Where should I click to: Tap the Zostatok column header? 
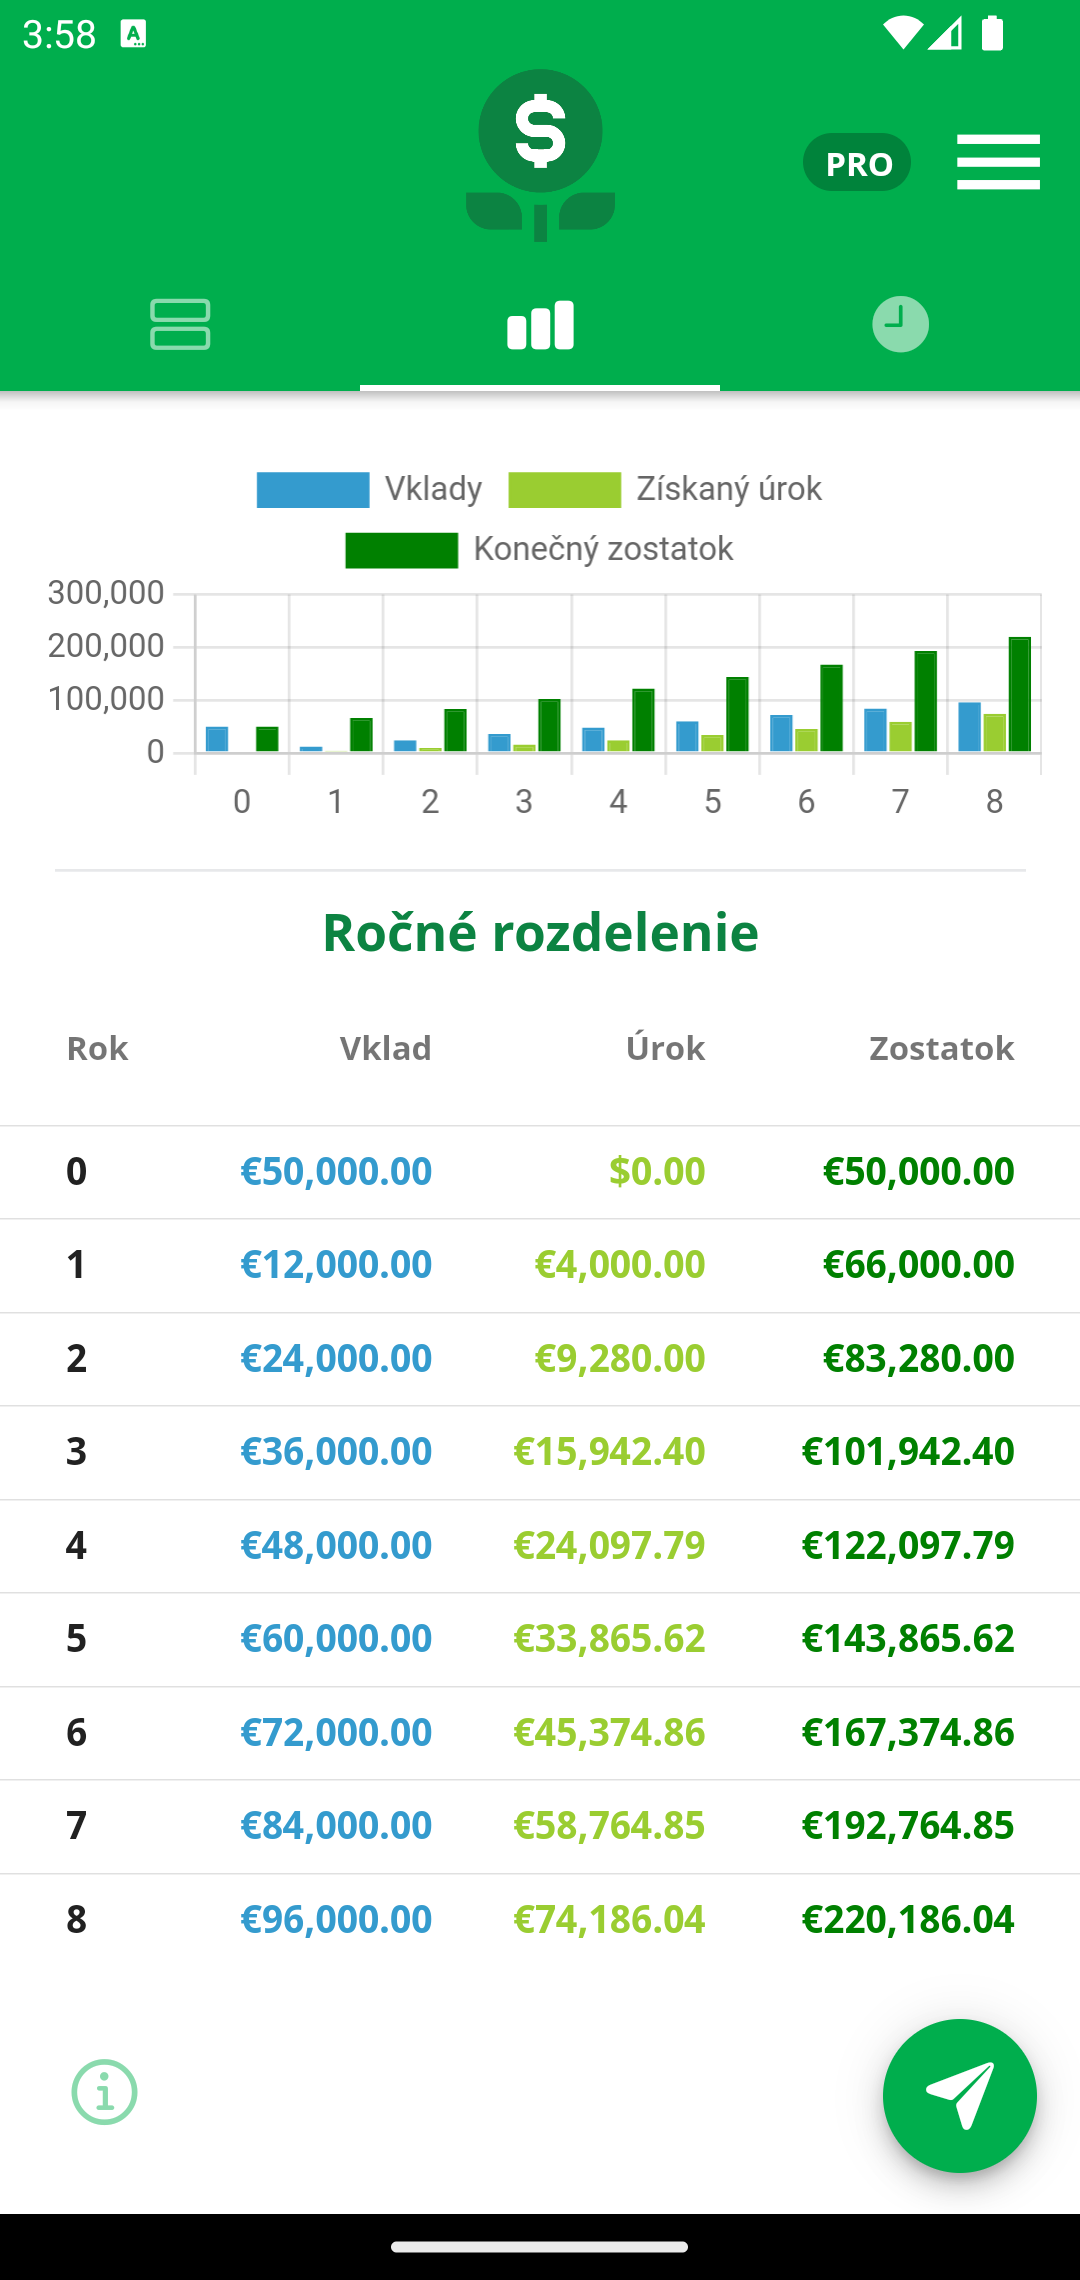(942, 1048)
